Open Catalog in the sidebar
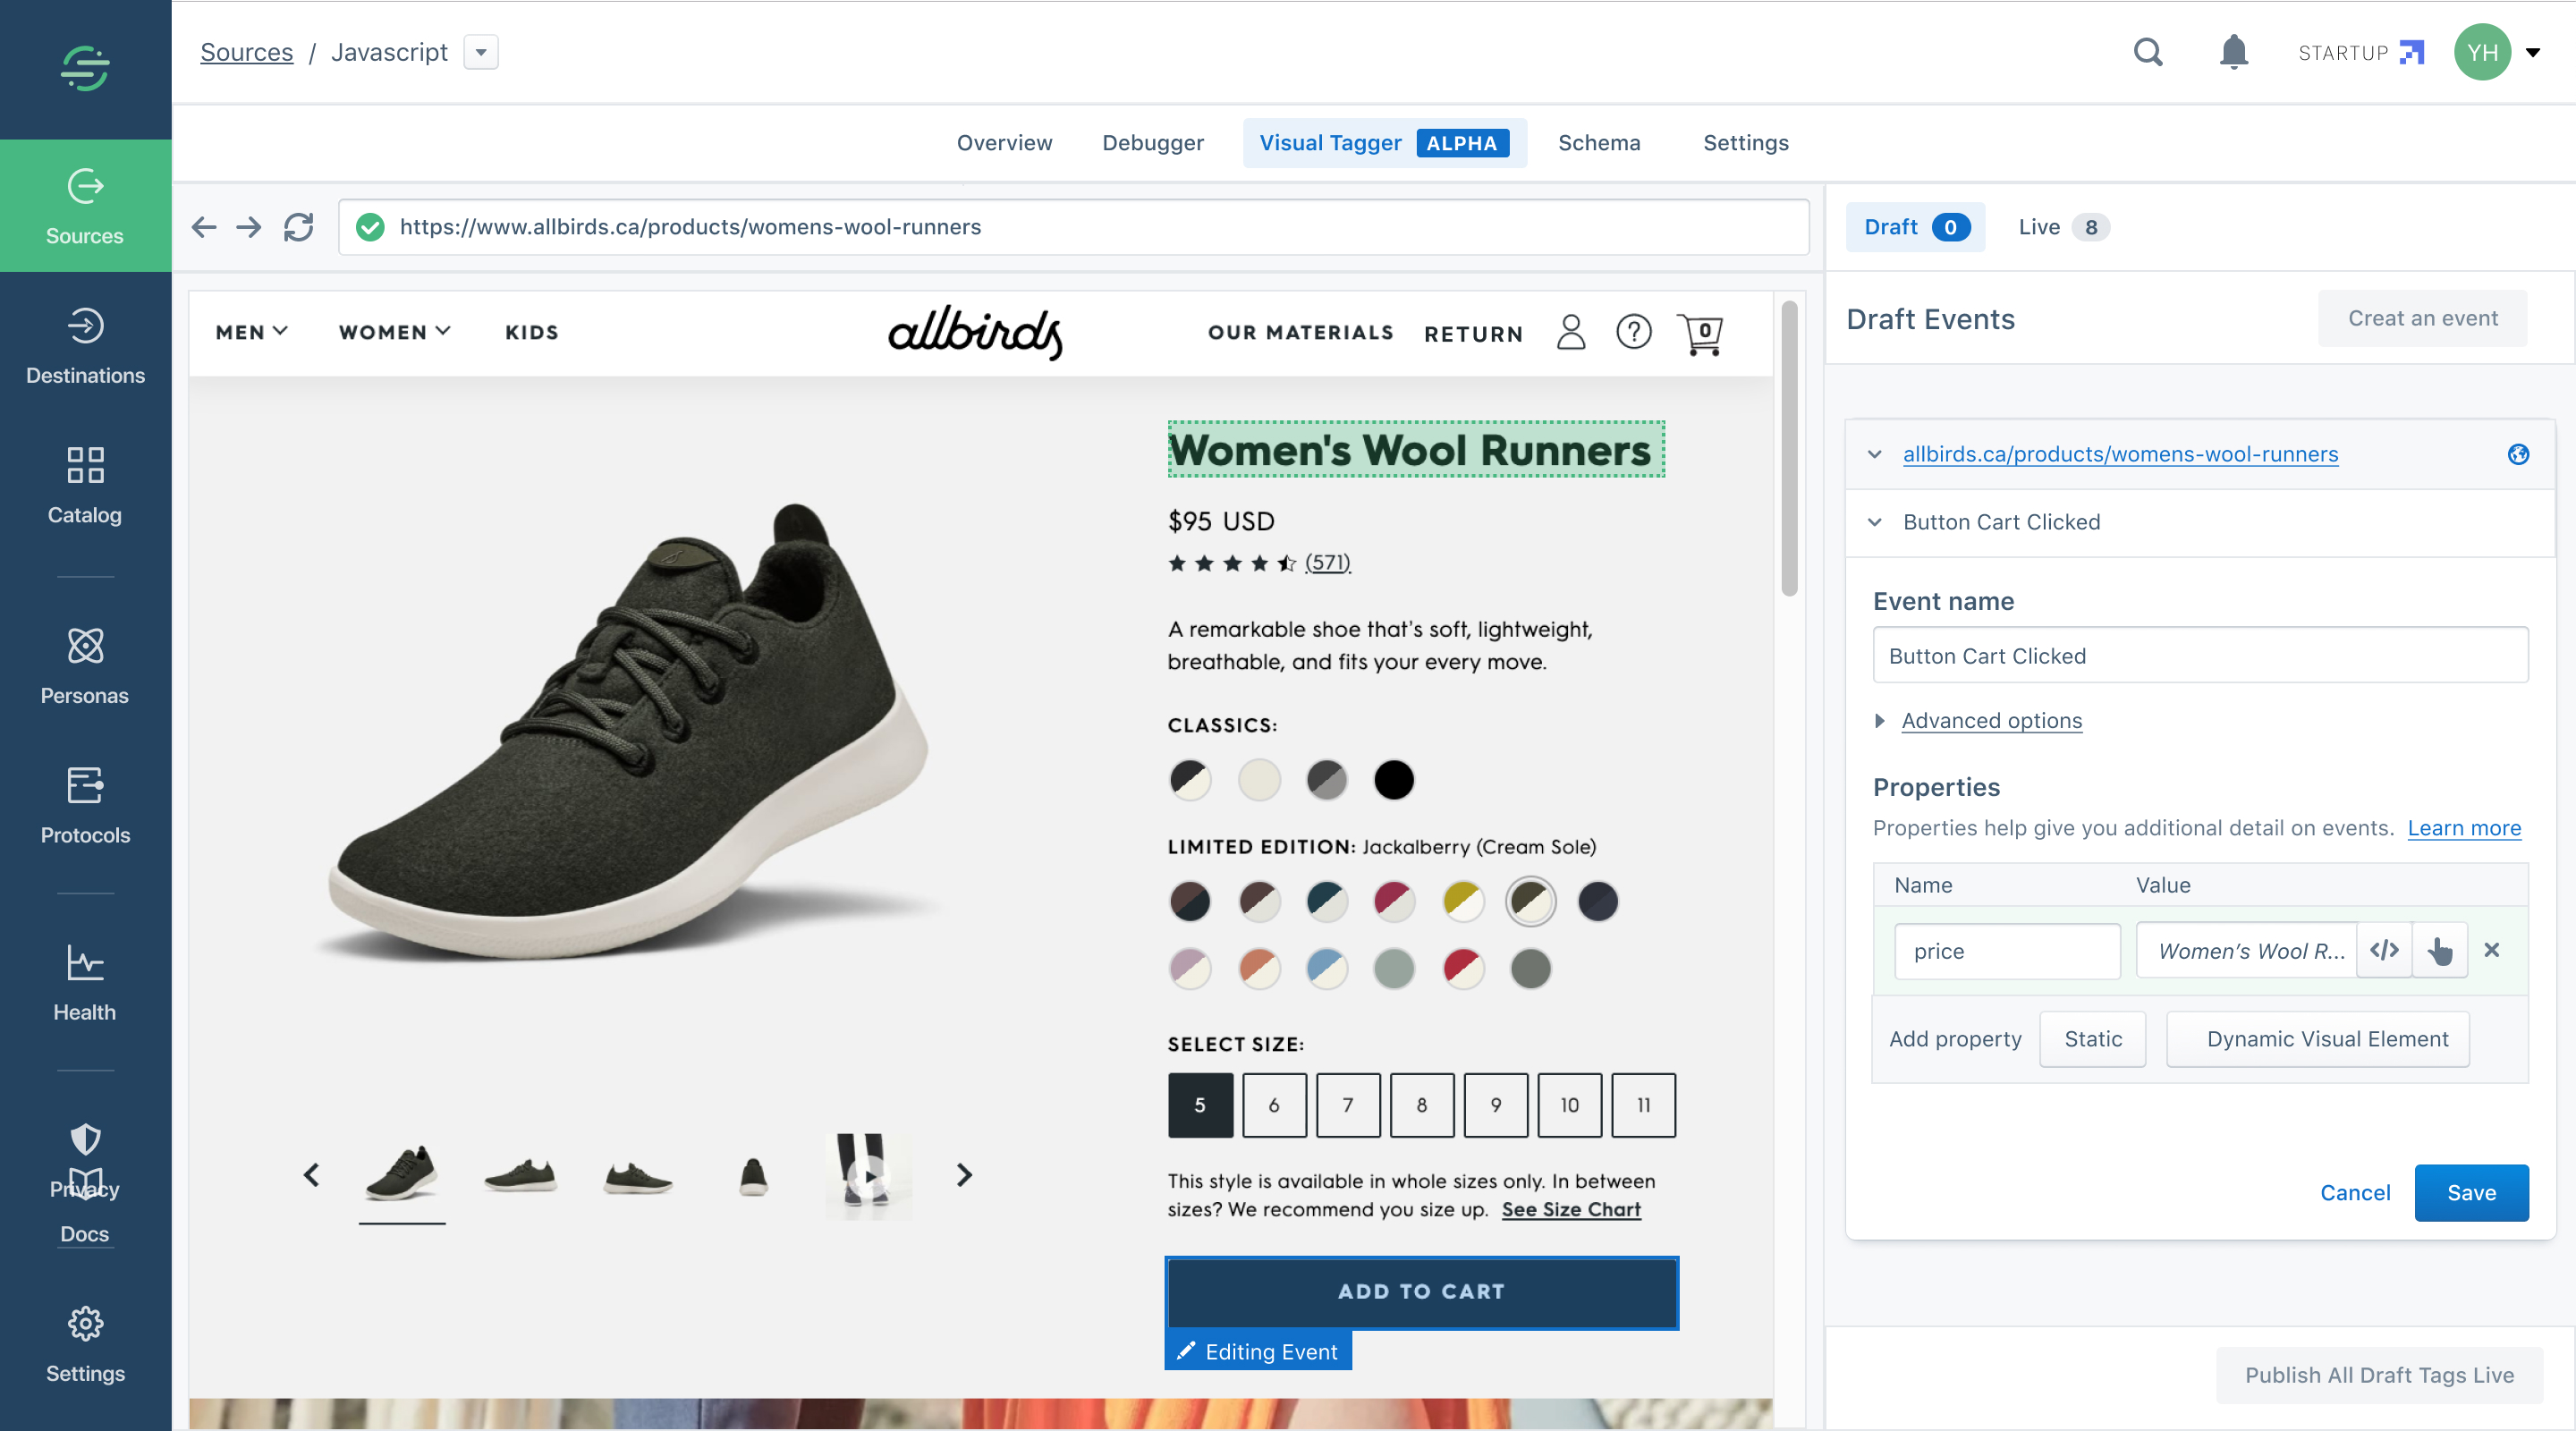2576x1431 pixels. [85, 486]
